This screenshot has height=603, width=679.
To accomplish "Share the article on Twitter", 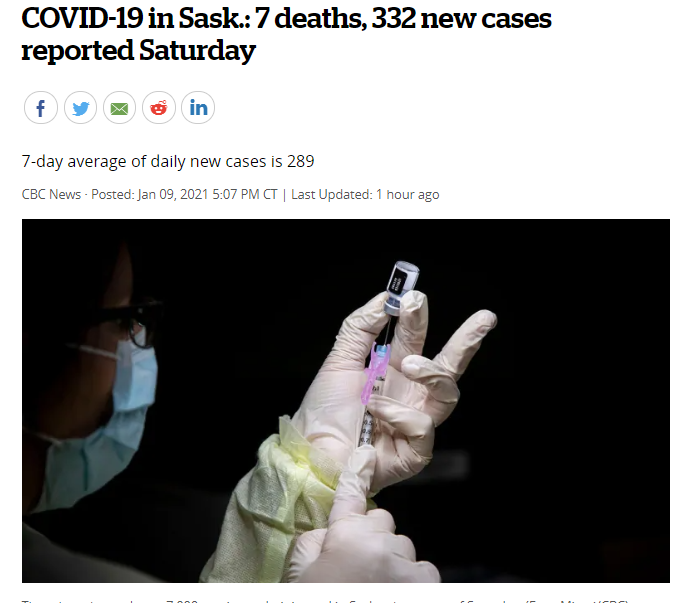I will click(80, 107).
